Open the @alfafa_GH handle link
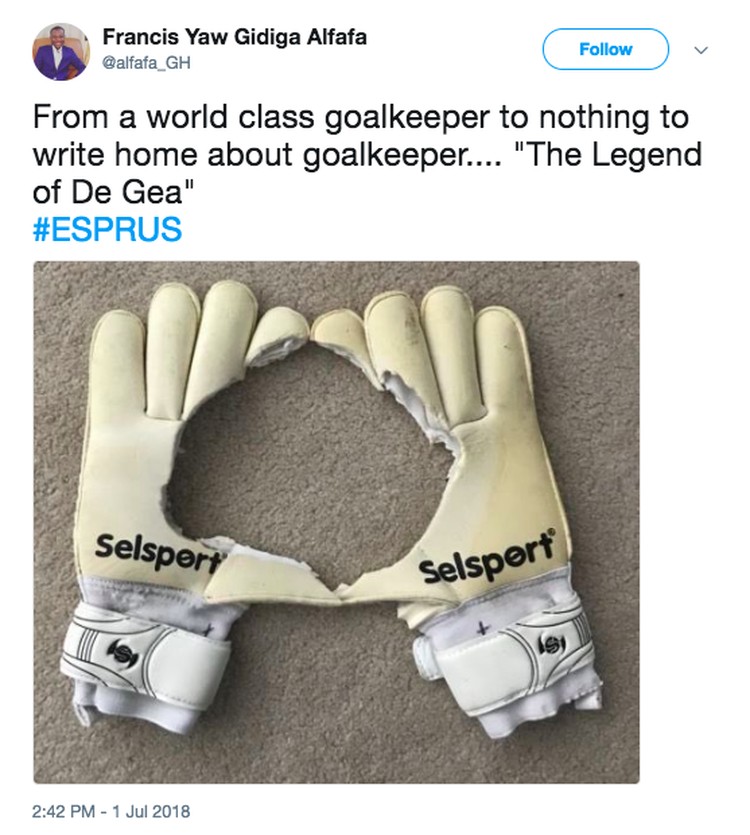Image resolution: width=750 pixels, height=835 pixels. tap(146, 63)
